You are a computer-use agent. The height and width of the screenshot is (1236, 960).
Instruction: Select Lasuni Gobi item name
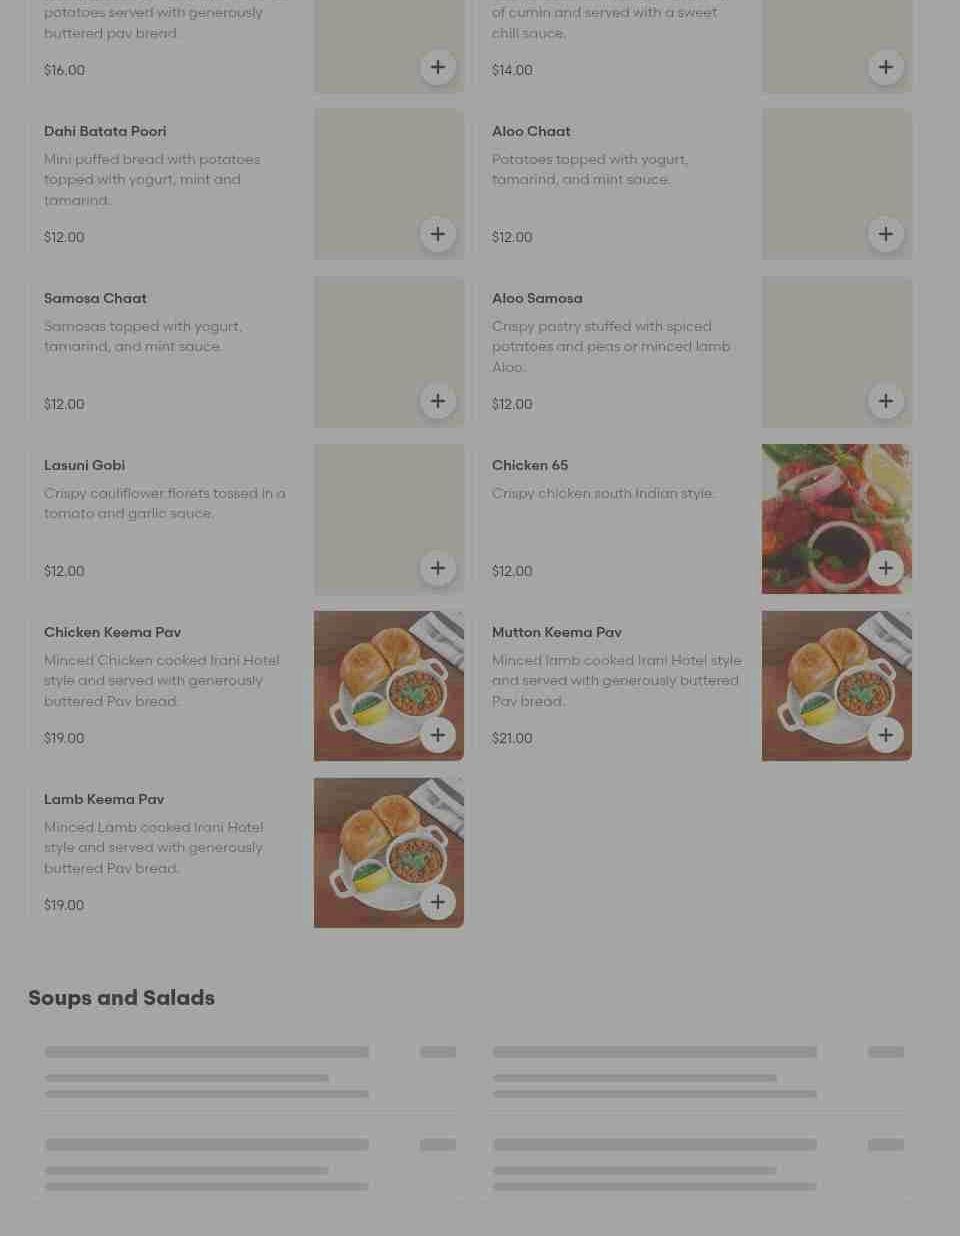click(84, 465)
